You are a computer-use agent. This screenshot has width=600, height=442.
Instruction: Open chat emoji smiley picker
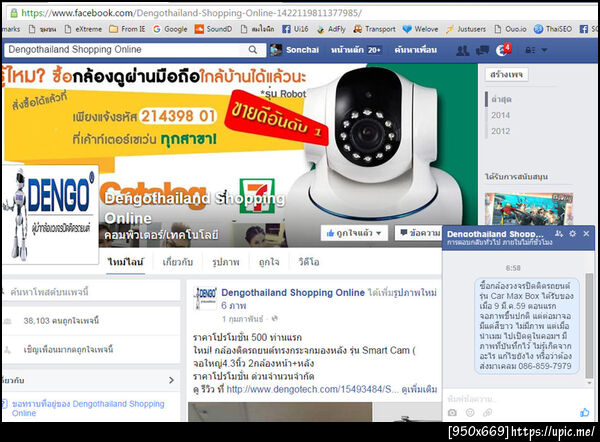(x=470, y=413)
